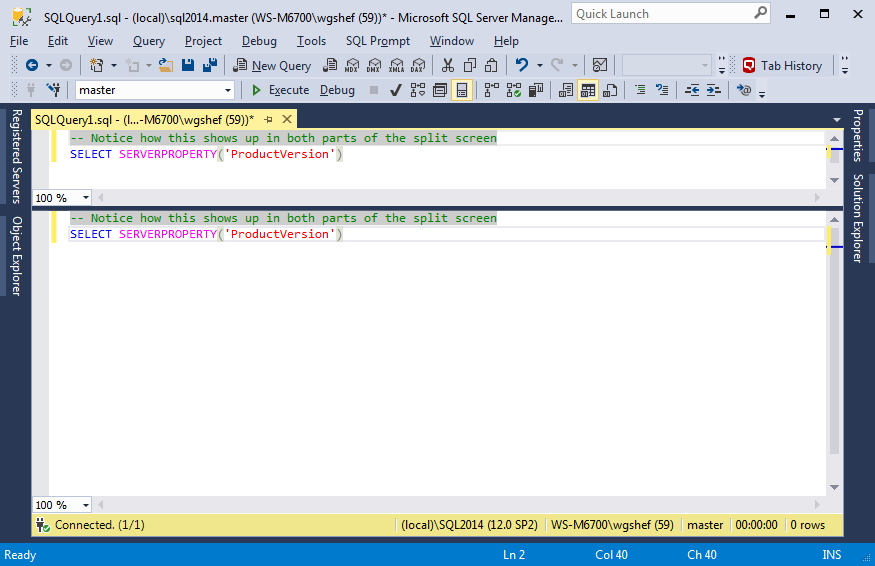Parse query with the checkmark icon
This screenshot has height=566, width=875.
396,90
